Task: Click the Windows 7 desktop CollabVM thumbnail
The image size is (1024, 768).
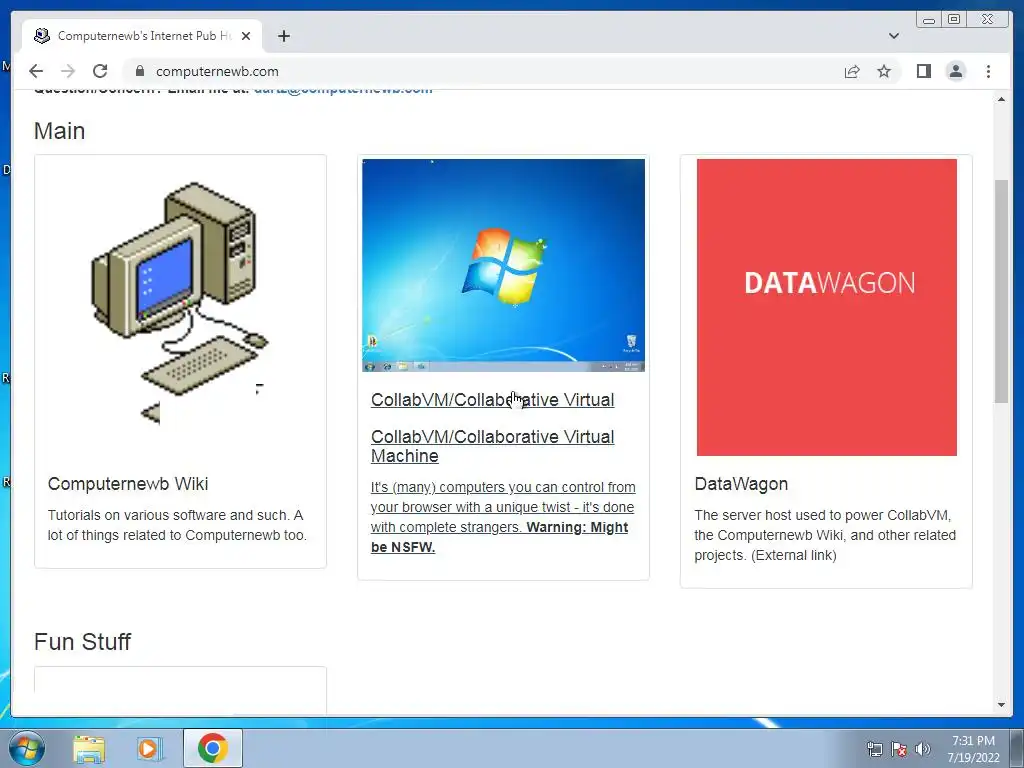Action: click(504, 265)
